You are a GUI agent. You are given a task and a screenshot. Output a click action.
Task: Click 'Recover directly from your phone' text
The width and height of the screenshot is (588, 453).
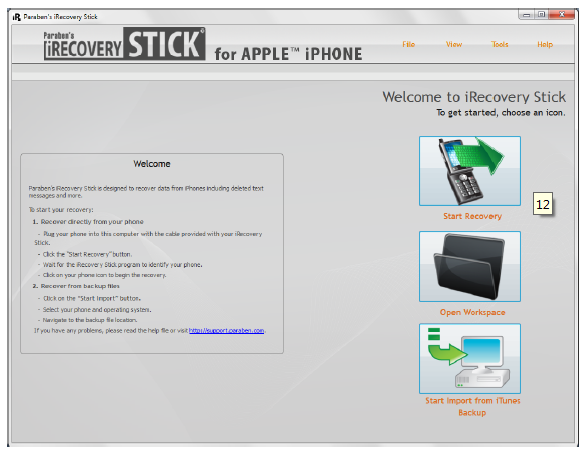pyautogui.click(x=92, y=222)
